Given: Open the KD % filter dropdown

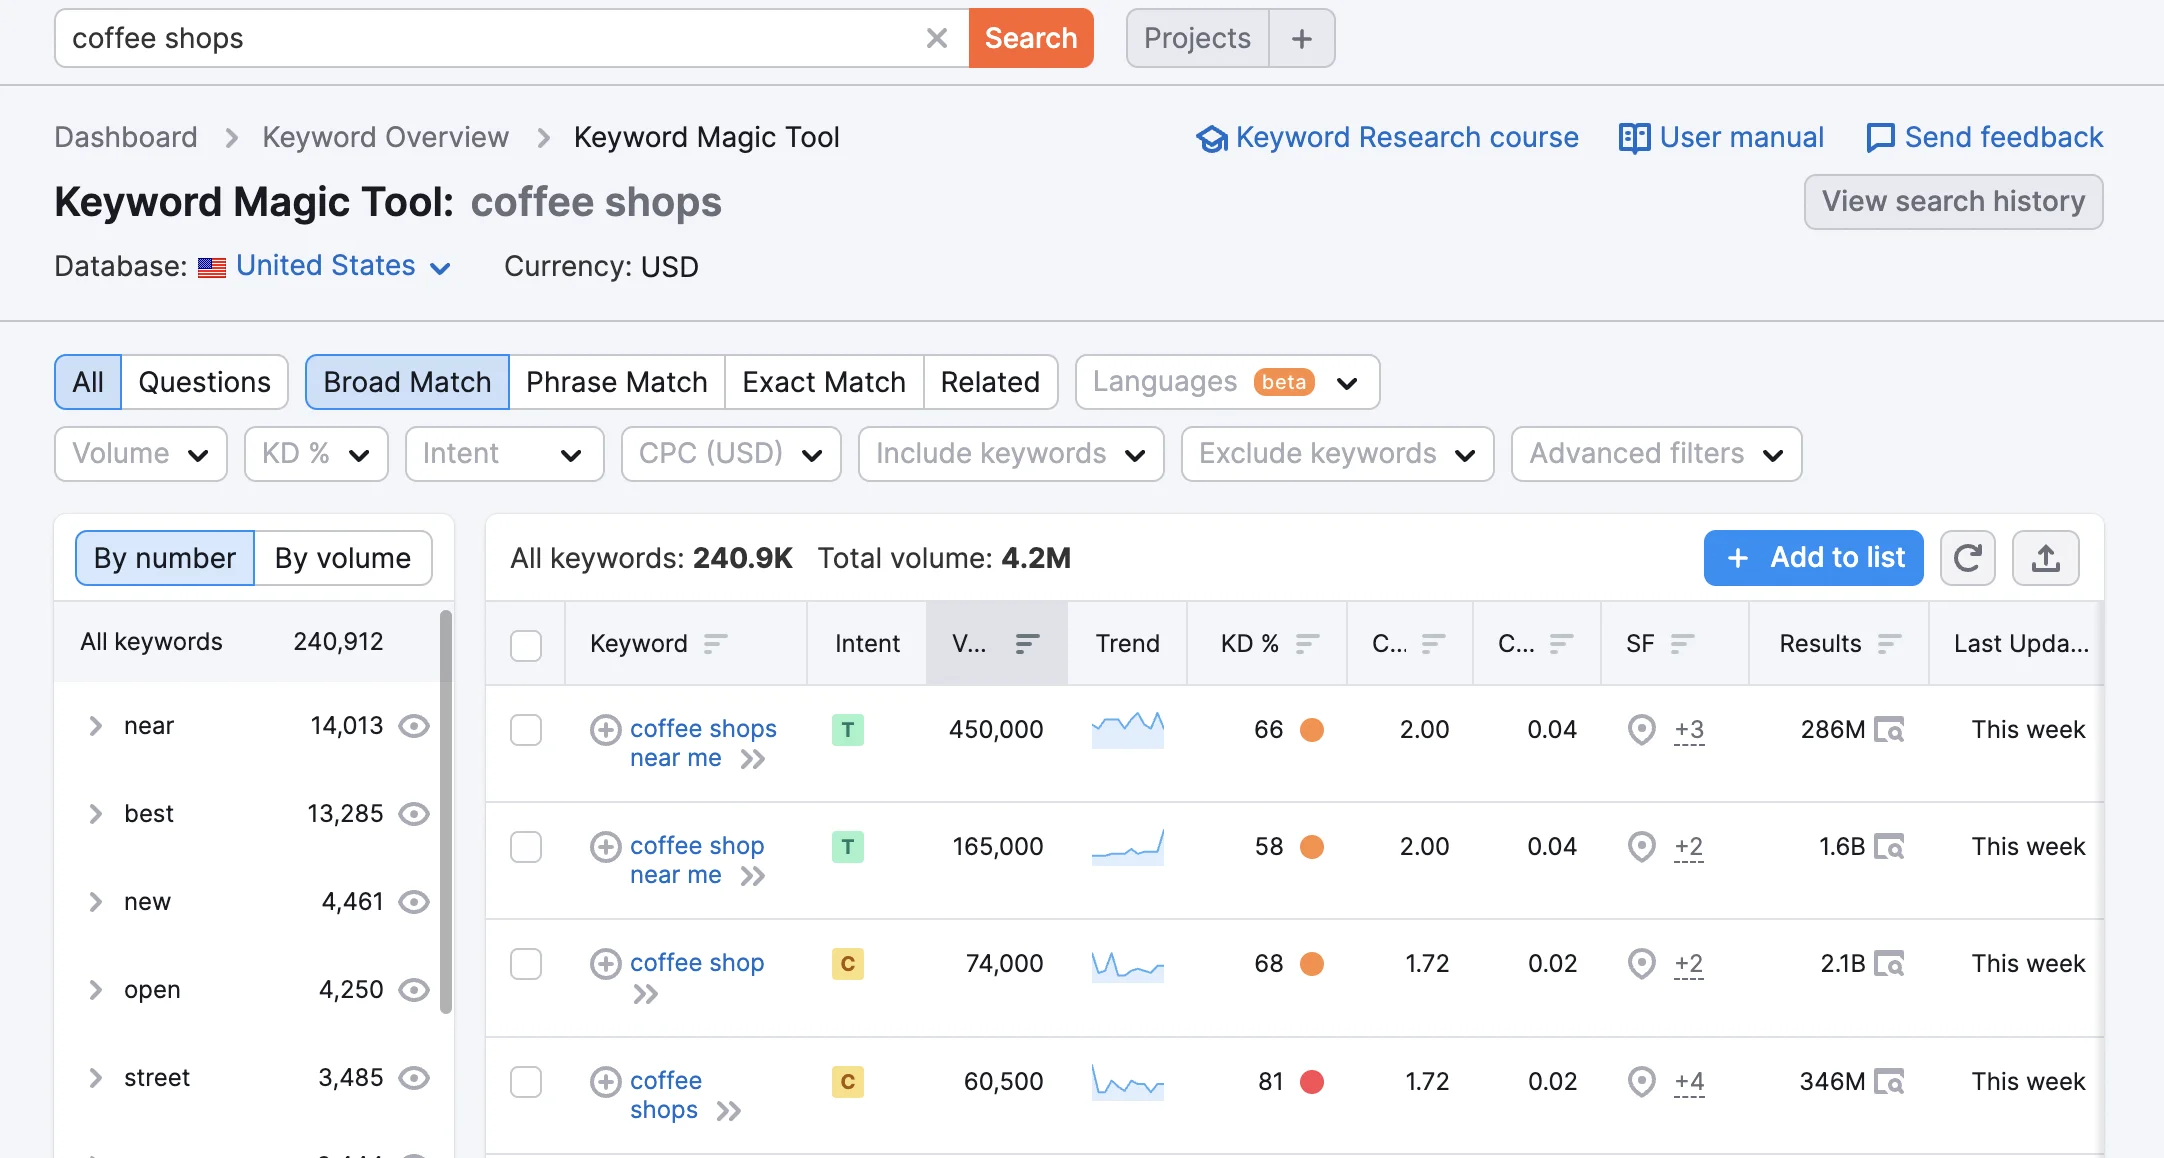Looking at the screenshot, I should pos(316,454).
